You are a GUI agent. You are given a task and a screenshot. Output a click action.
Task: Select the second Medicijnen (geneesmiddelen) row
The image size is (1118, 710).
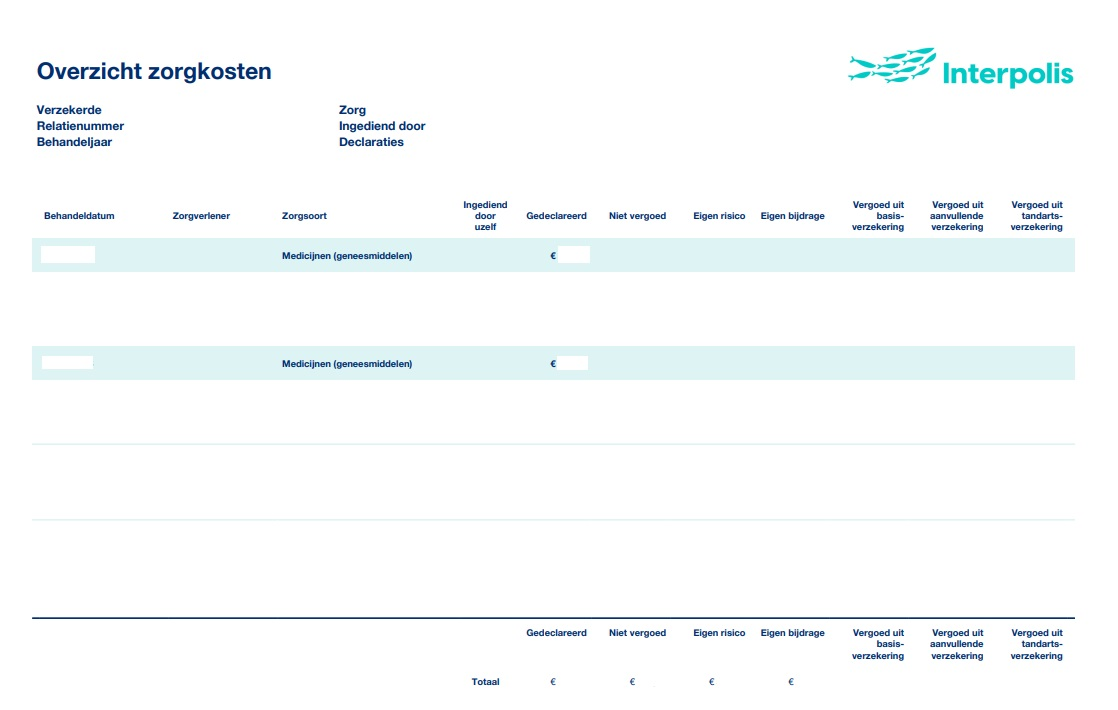[347, 364]
